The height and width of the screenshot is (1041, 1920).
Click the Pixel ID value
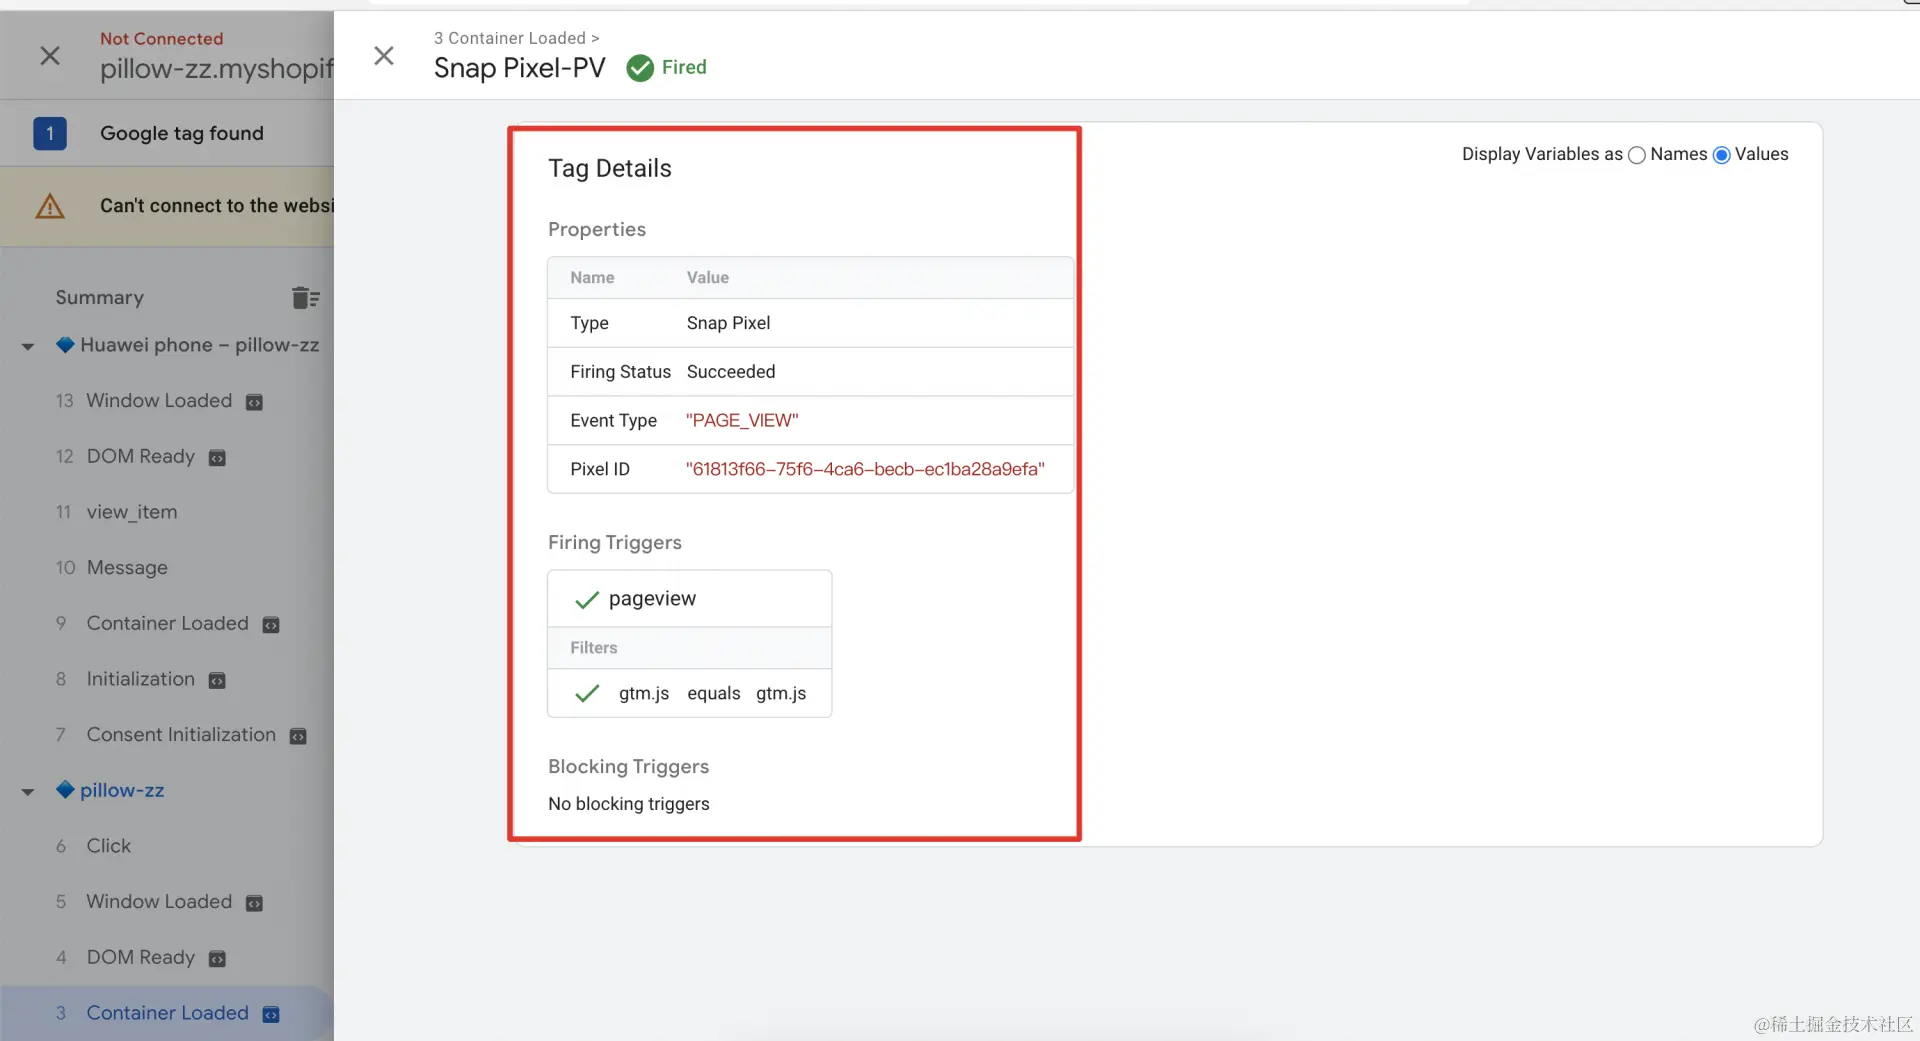(865, 469)
